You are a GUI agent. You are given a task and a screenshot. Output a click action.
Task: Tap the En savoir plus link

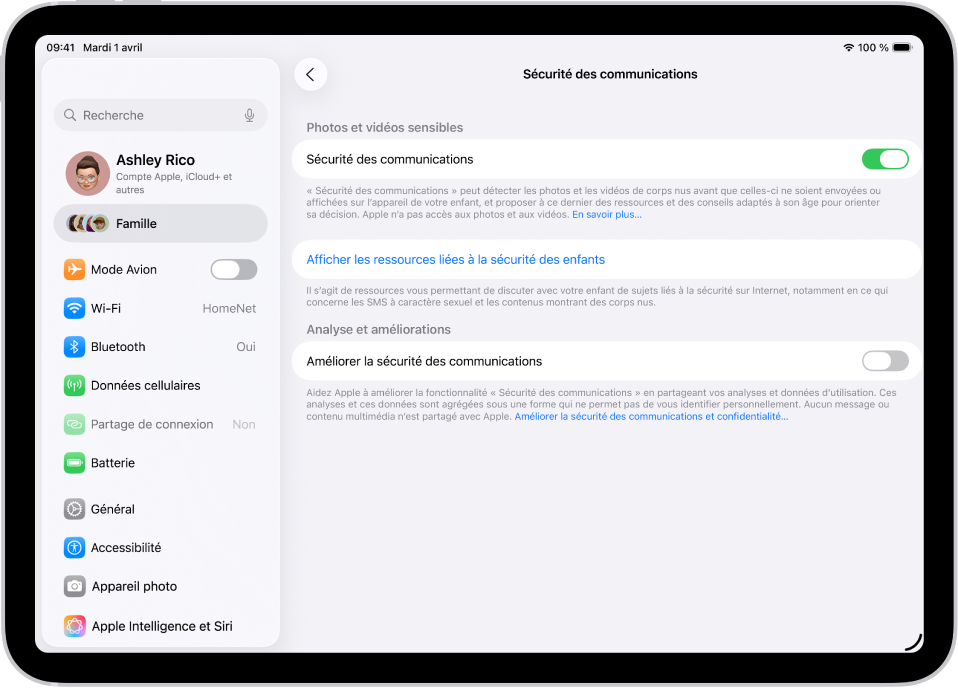(x=607, y=213)
